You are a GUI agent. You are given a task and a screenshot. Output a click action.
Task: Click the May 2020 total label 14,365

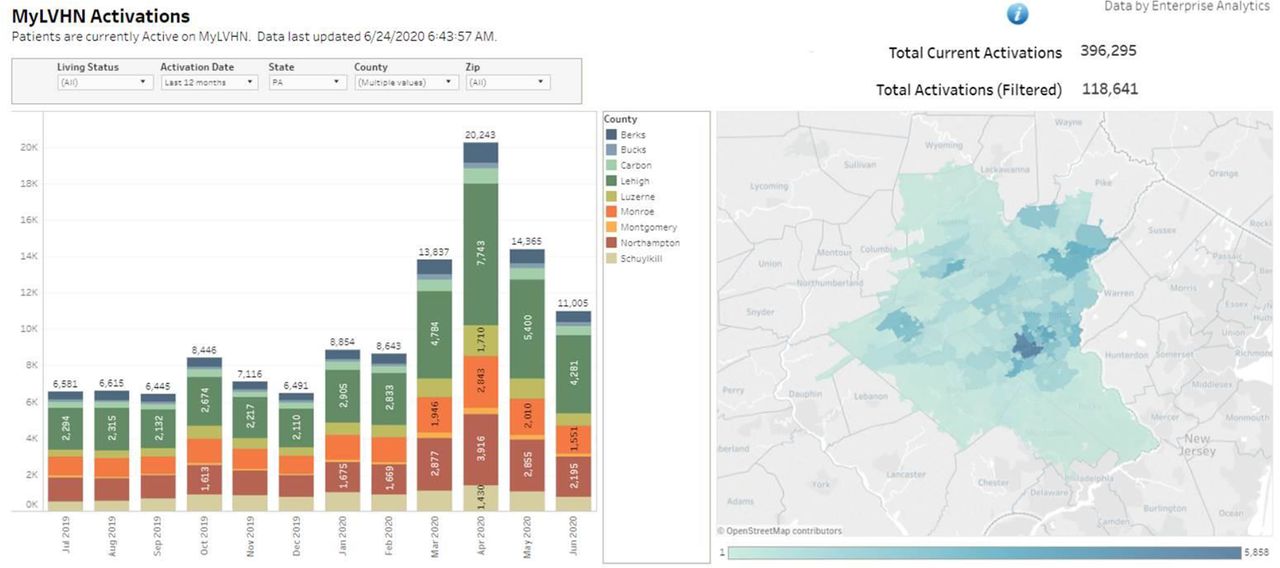coord(527,242)
